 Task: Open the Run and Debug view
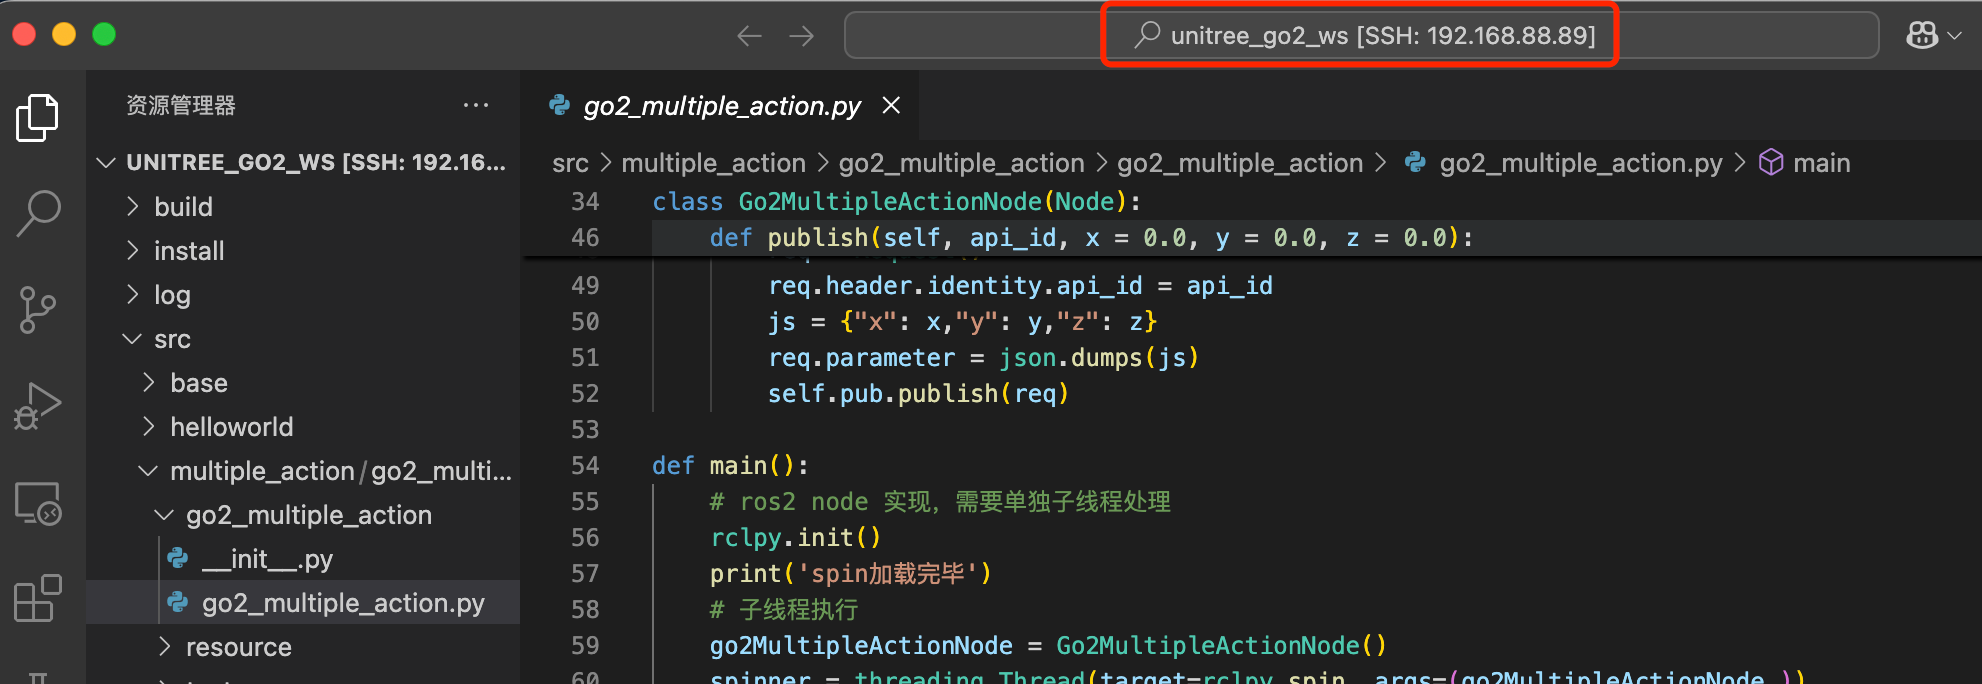click(38, 406)
